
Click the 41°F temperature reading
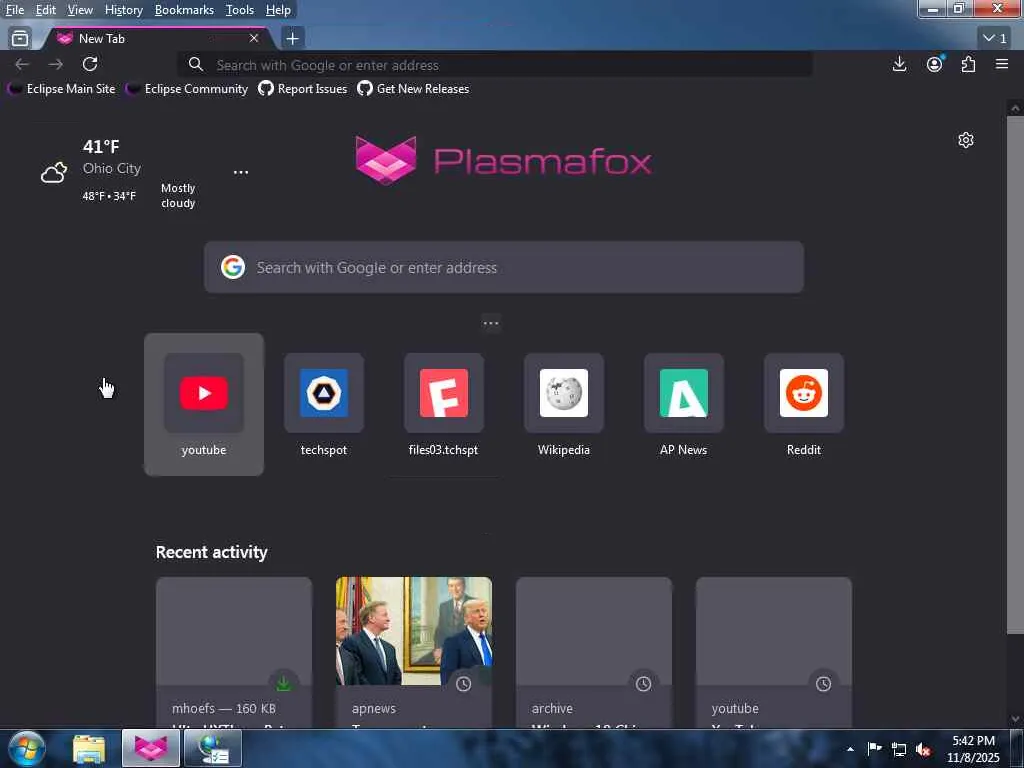pos(101,146)
